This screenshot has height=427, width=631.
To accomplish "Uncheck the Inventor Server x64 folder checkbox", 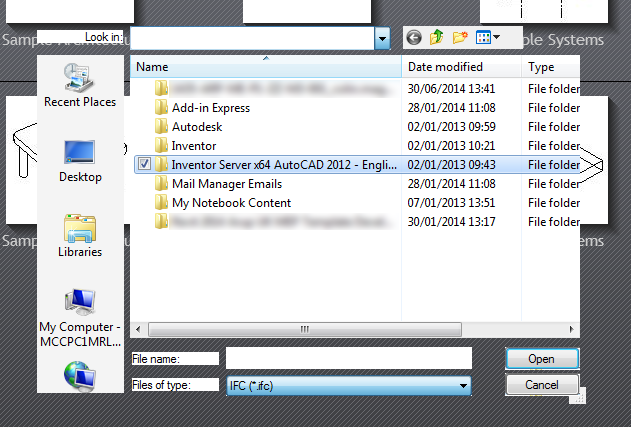I will point(144,164).
